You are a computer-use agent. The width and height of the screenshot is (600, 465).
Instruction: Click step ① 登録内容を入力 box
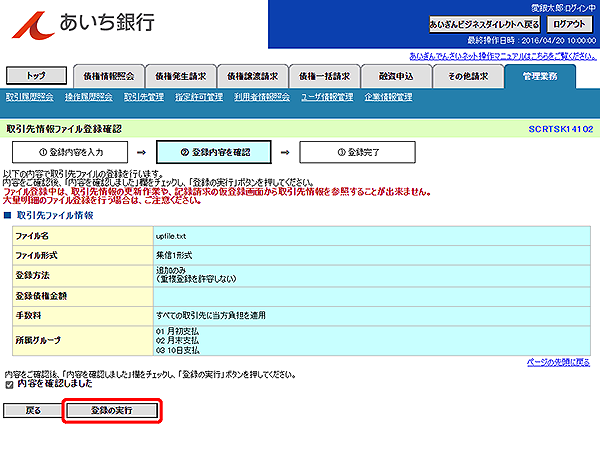(x=70, y=152)
